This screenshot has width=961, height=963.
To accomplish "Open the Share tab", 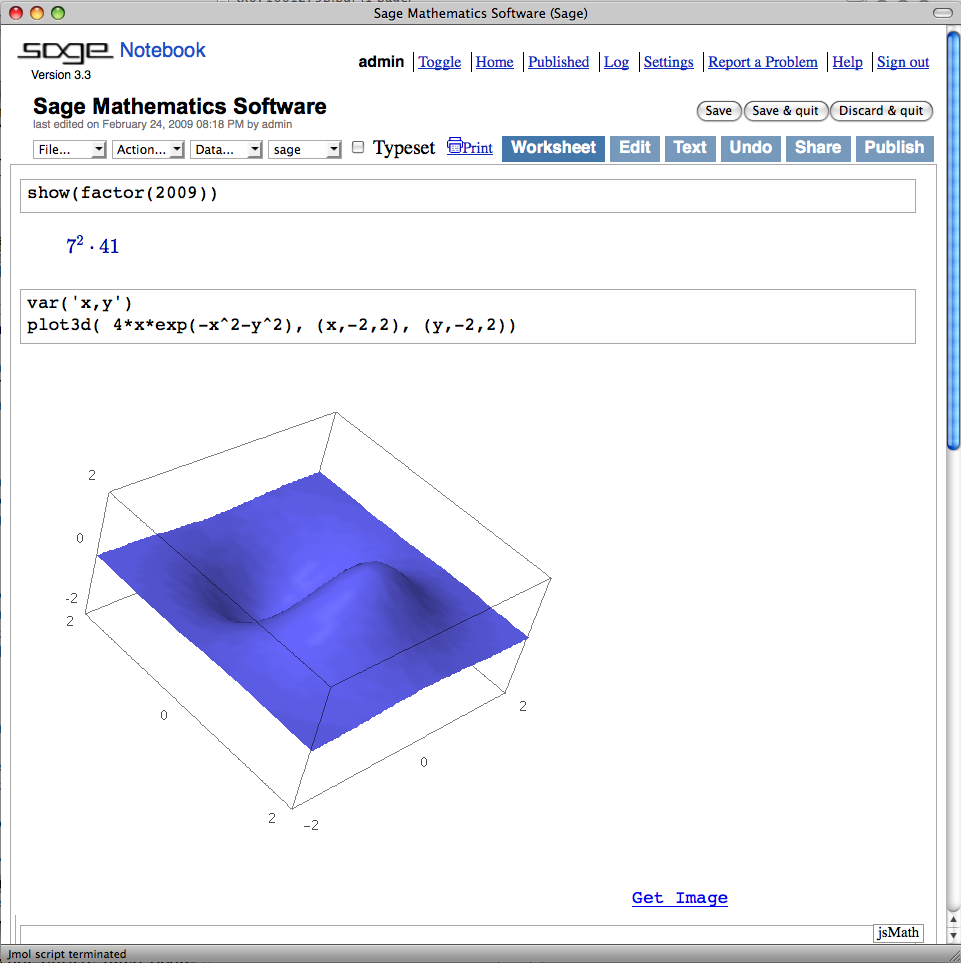I will [x=818, y=149].
